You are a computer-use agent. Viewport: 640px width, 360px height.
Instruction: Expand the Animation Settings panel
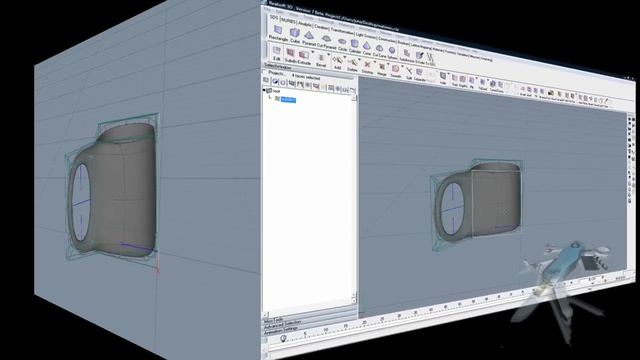(x=281, y=329)
